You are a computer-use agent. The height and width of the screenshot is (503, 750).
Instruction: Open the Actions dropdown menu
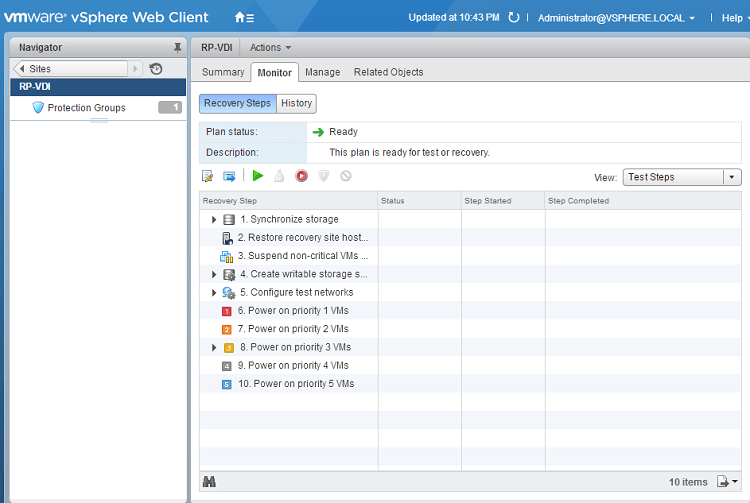tap(270, 47)
